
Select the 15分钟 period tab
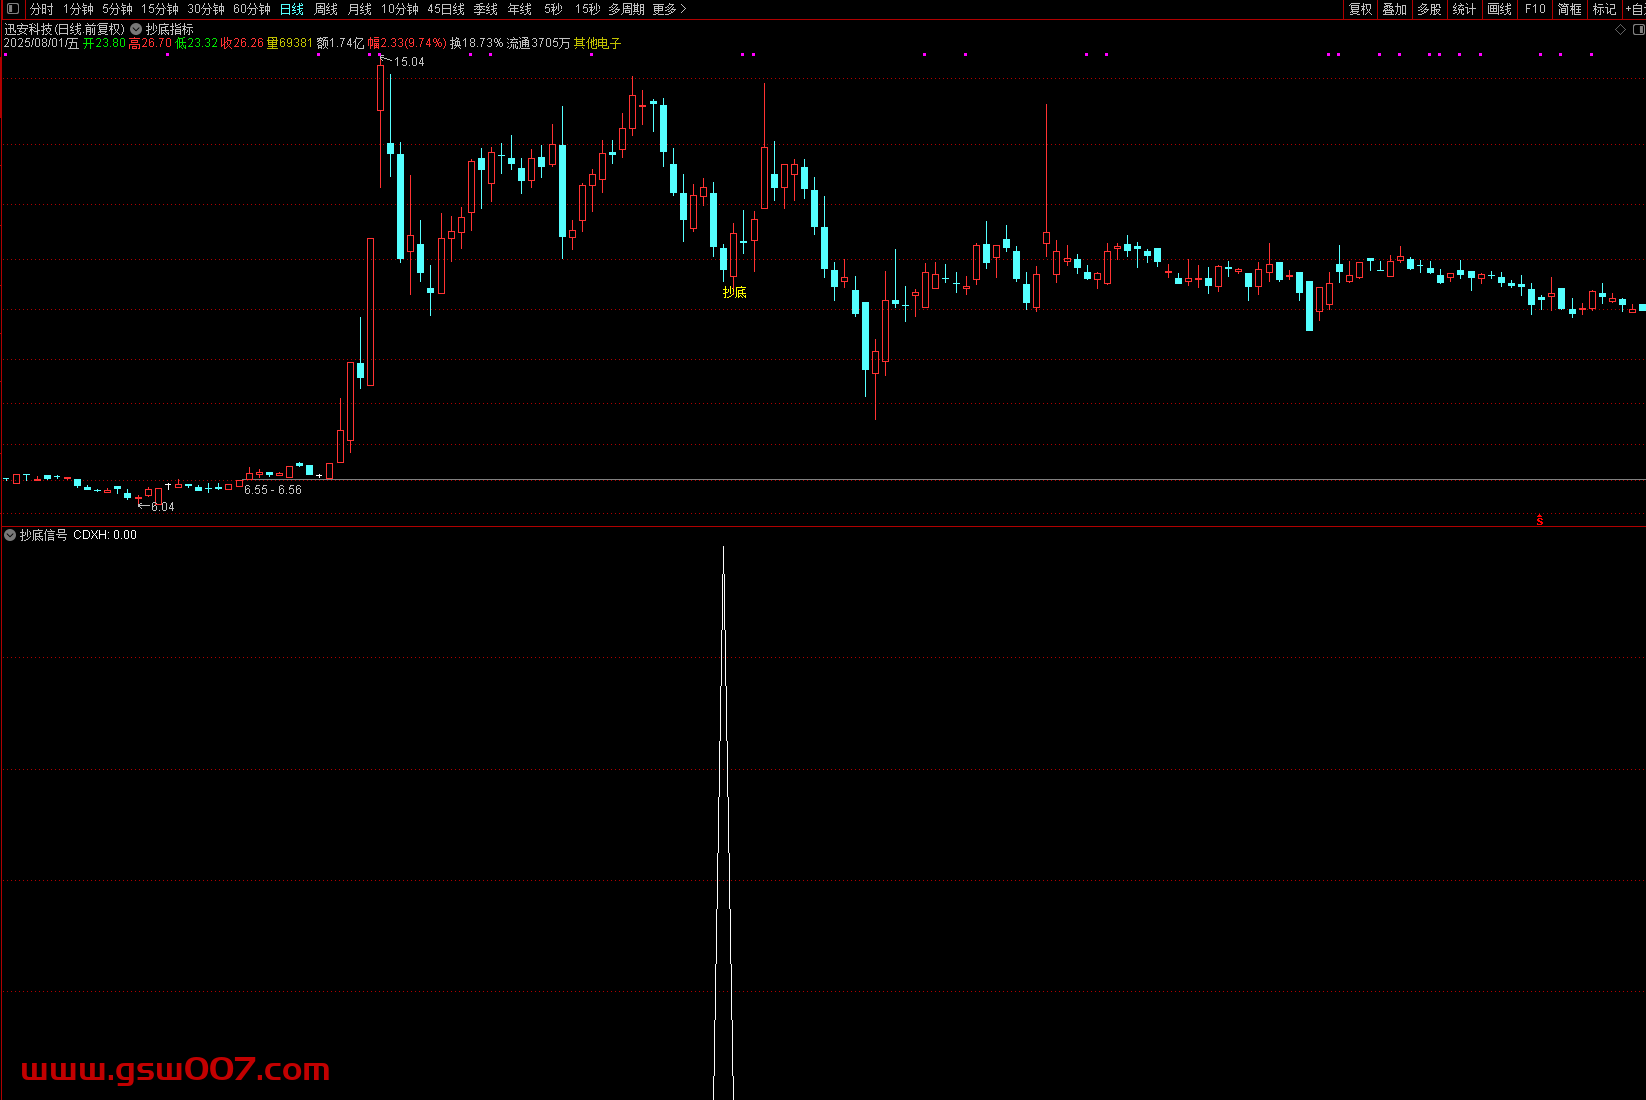pyautogui.click(x=160, y=9)
